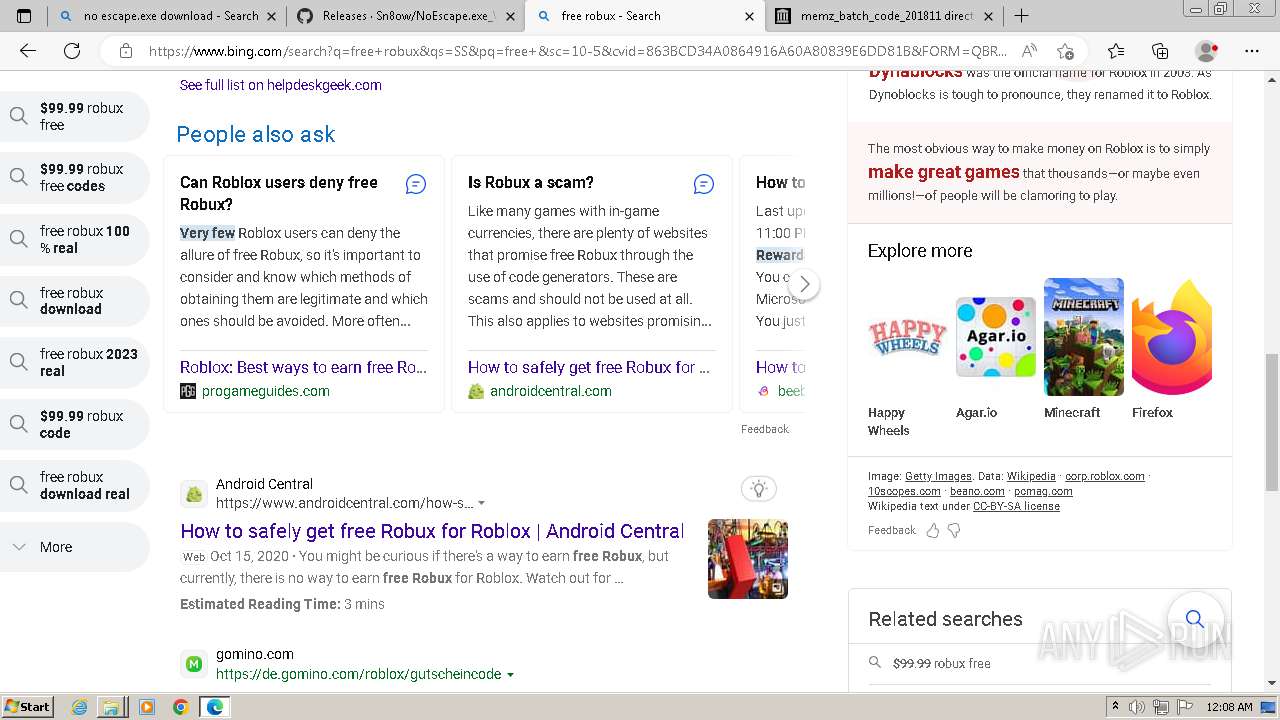Click the site lock icon in the address bar

pyautogui.click(x=126, y=51)
